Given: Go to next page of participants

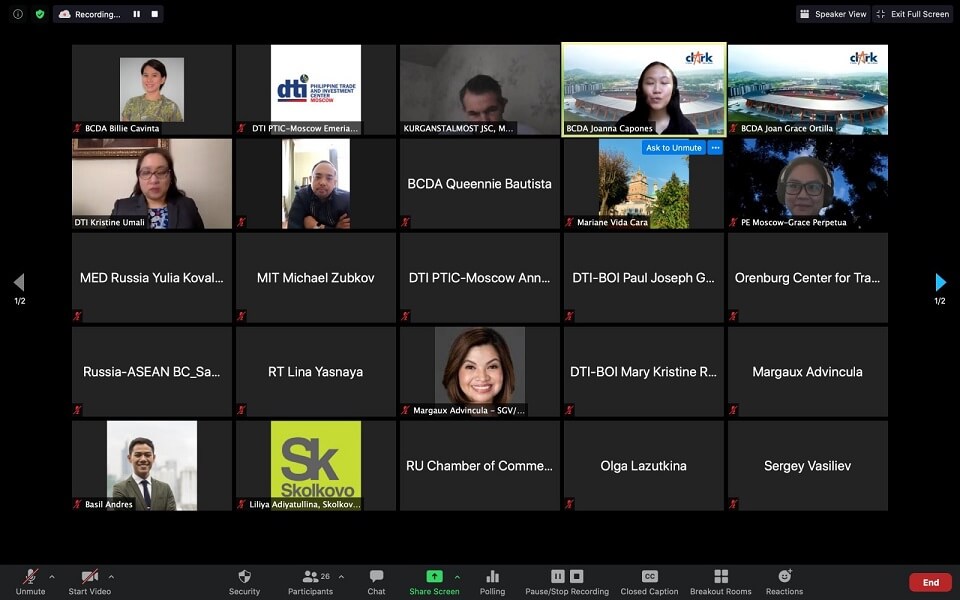Looking at the screenshot, I should click(x=940, y=283).
